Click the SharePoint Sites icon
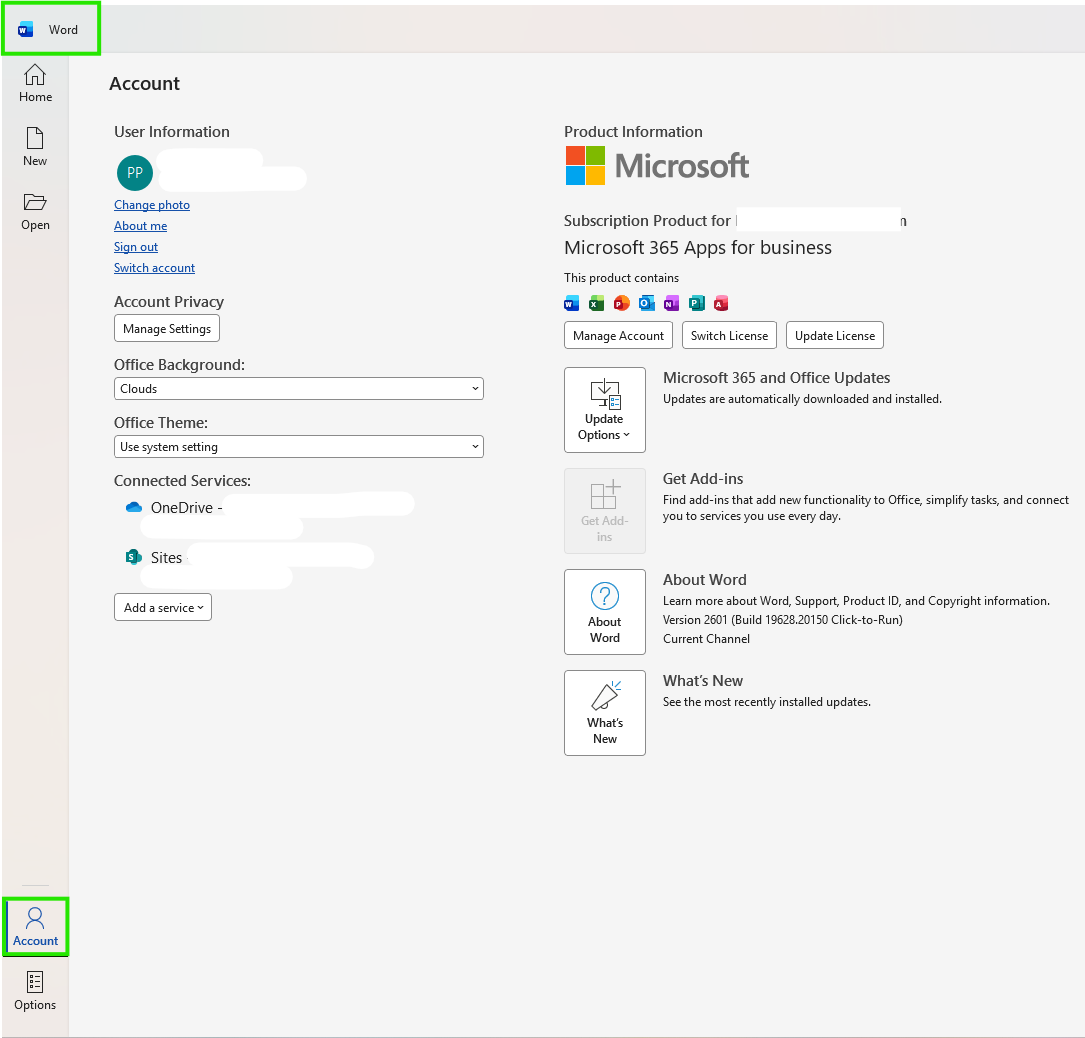The image size is (1085, 1038). pos(134,557)
